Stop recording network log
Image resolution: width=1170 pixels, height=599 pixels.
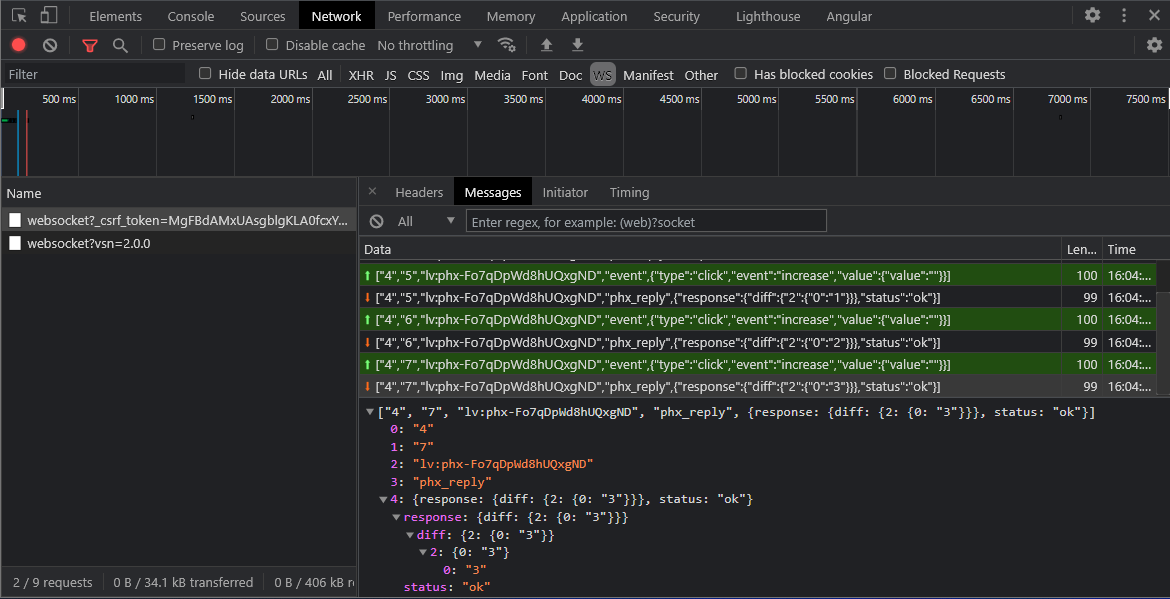pyautogui.click(x=16, y=45)
